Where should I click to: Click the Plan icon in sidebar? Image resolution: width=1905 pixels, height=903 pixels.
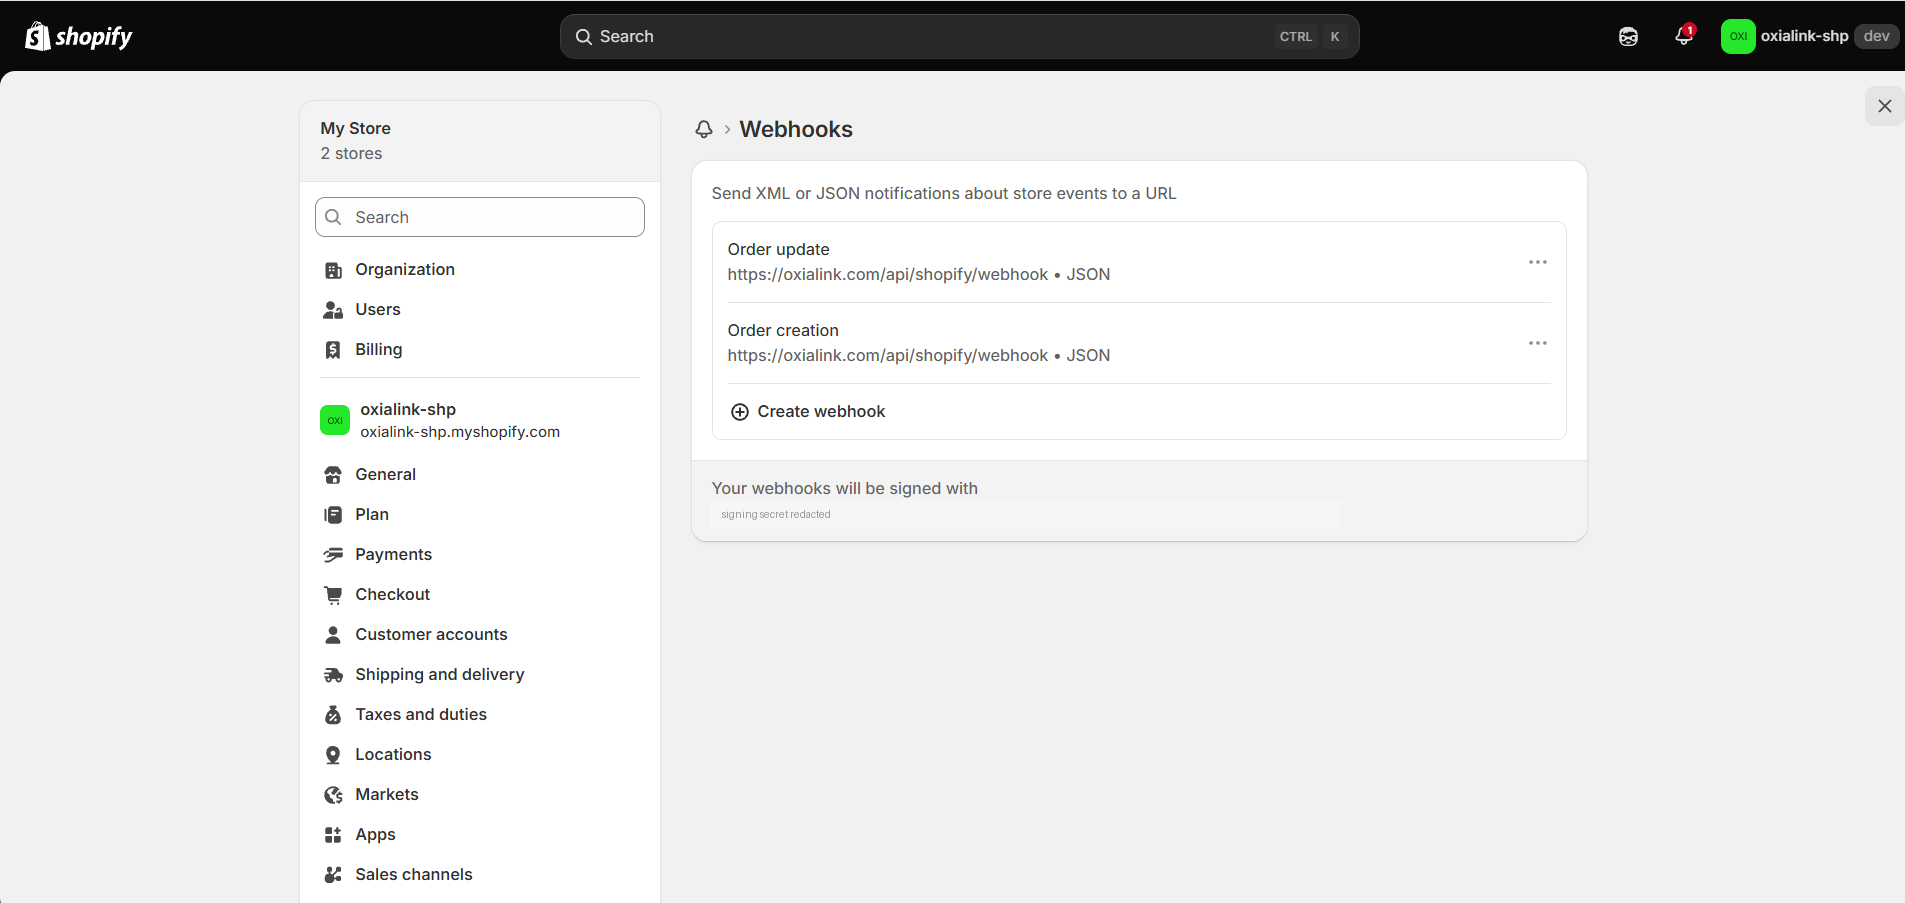(x=333, y=515)
